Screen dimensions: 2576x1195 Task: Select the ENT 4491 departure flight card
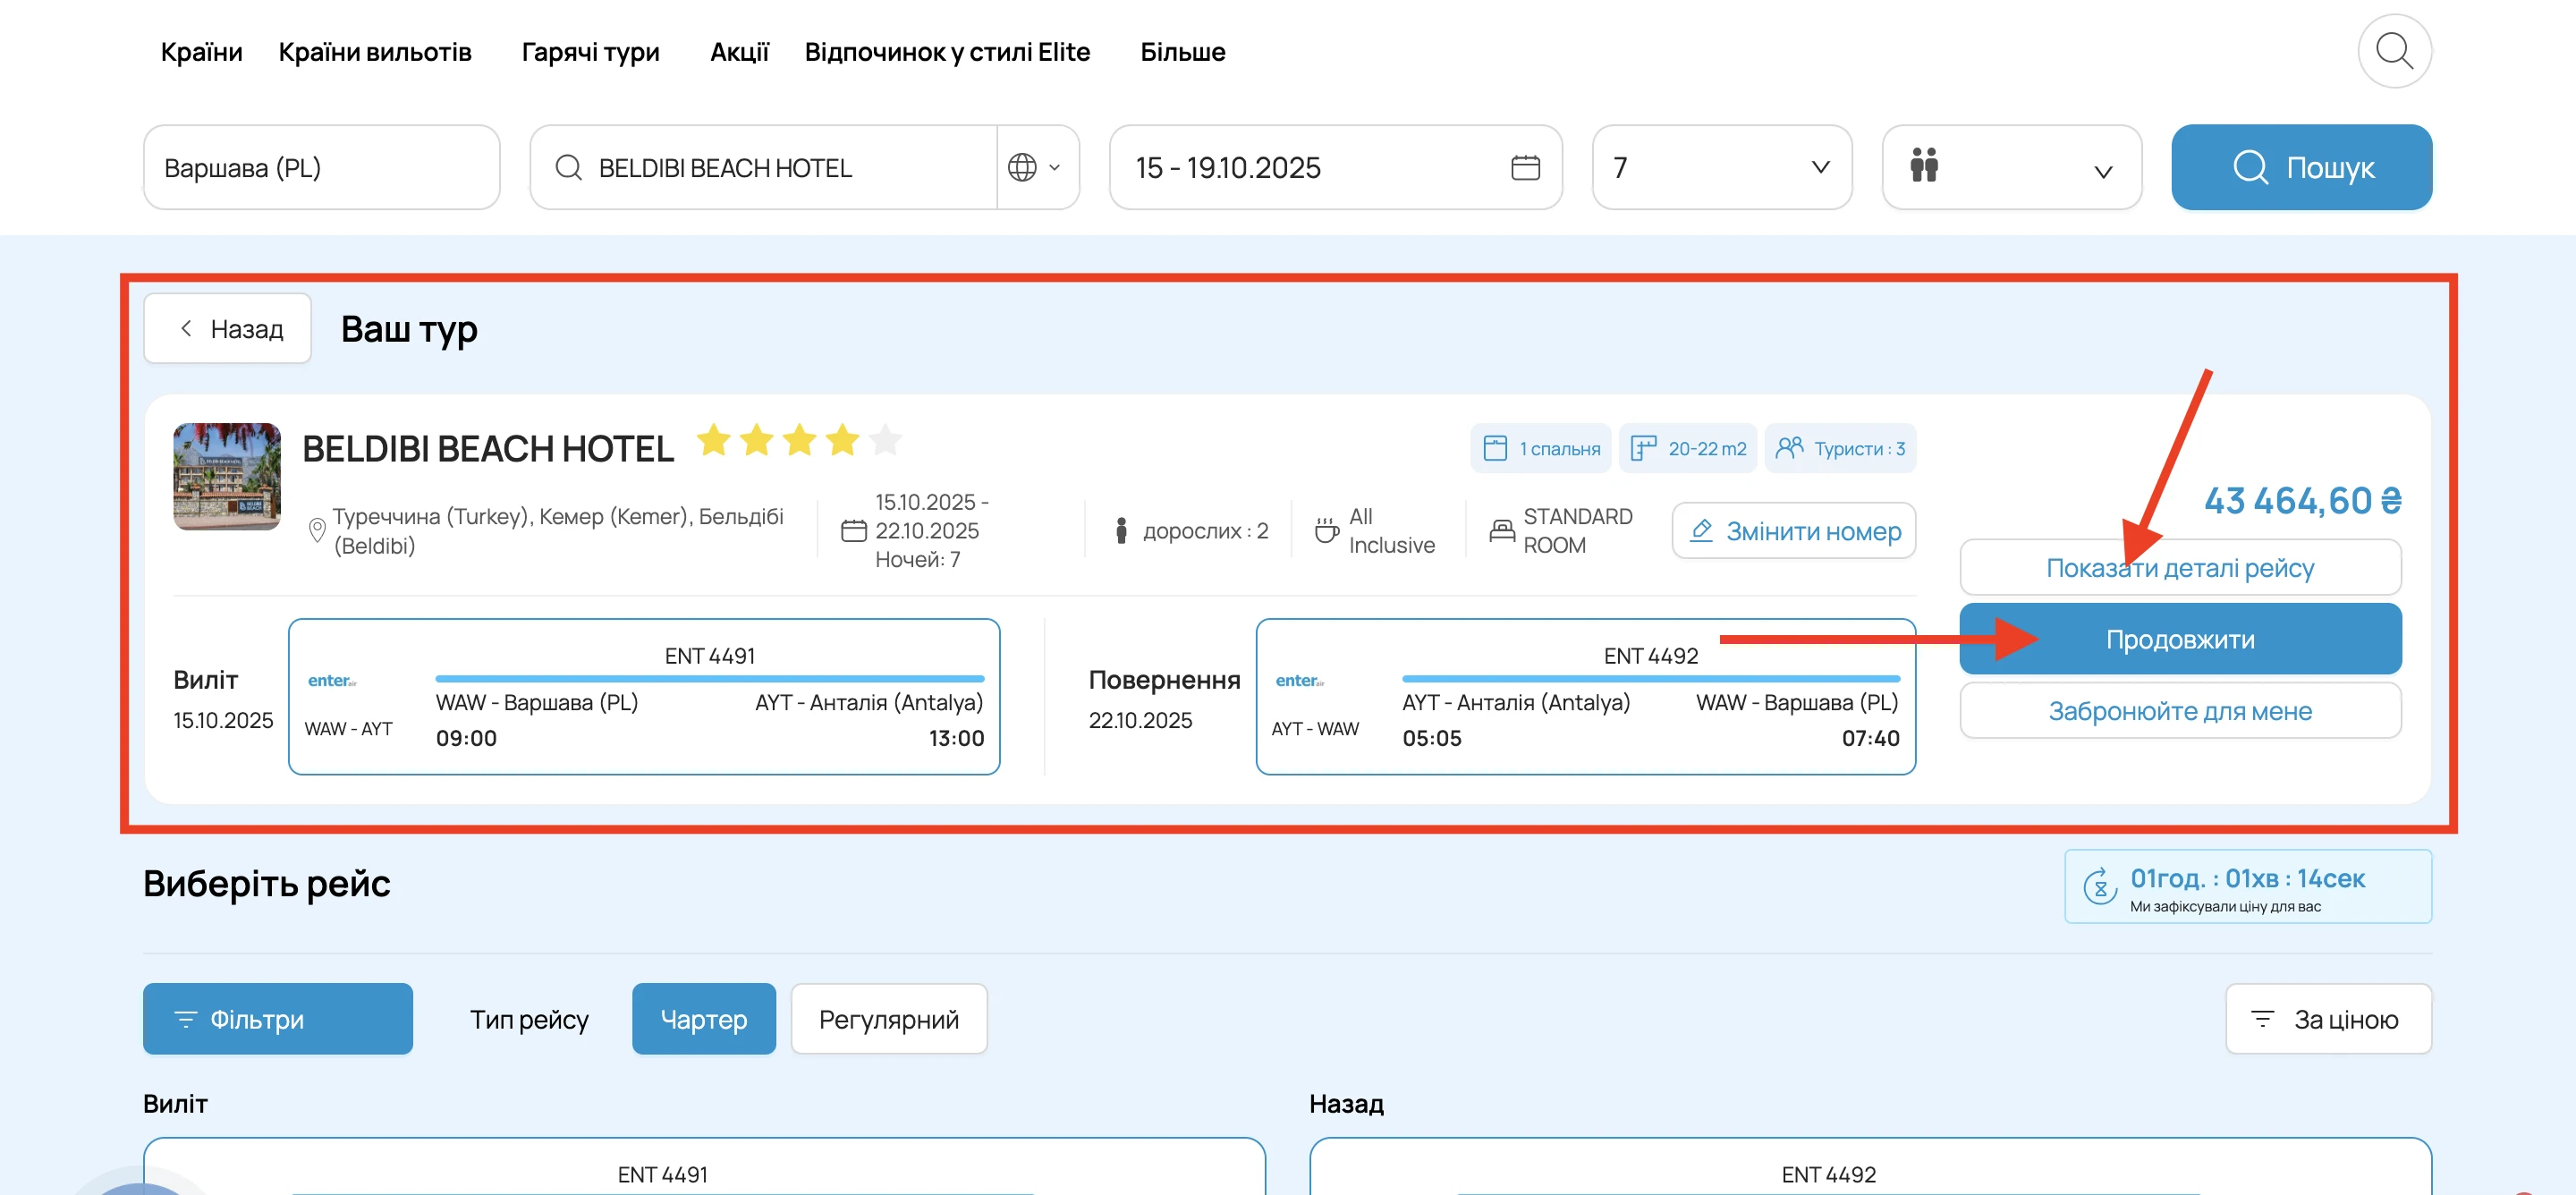(644, 696)
